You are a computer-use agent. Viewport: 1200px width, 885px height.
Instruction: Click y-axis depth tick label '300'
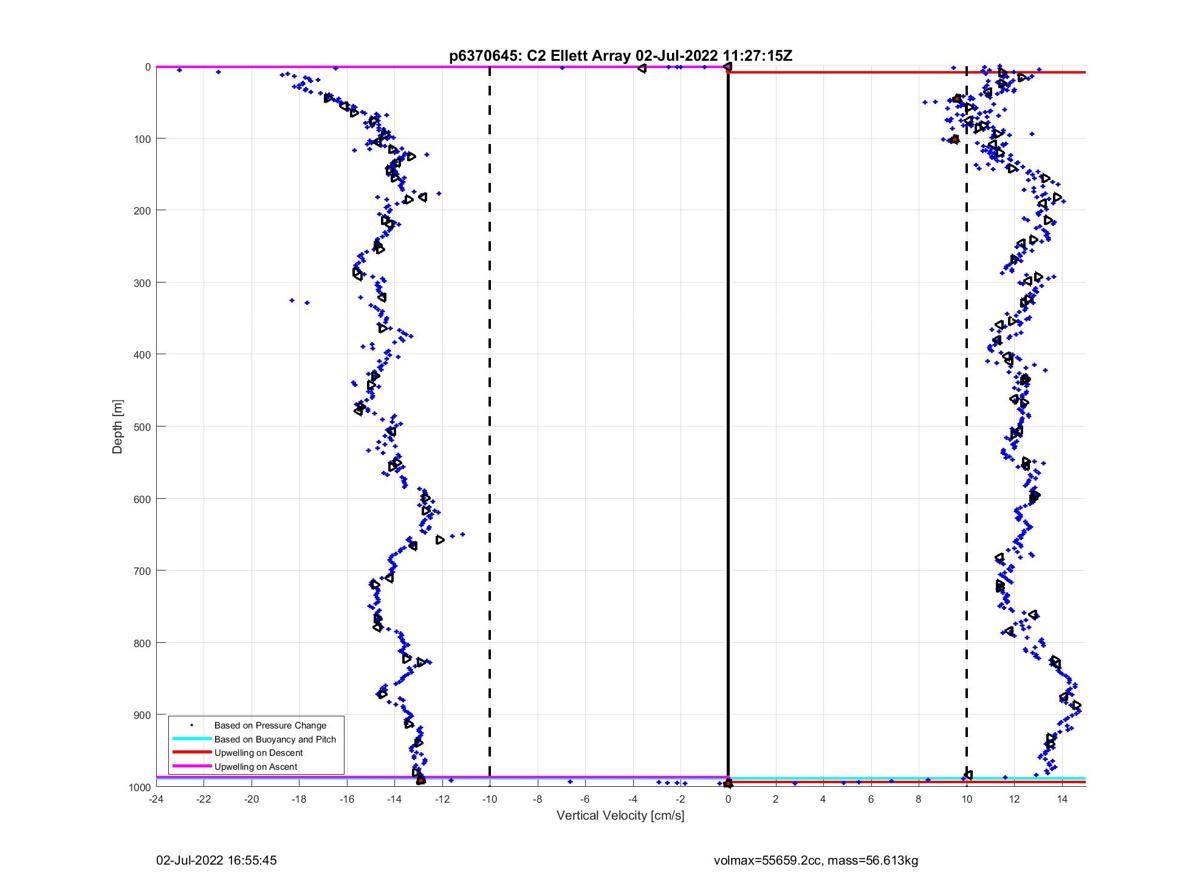141,283
